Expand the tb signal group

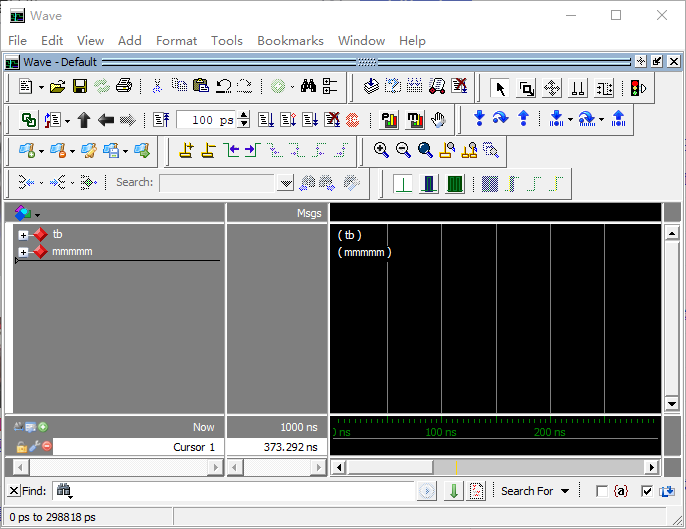[x=24, y=234]
